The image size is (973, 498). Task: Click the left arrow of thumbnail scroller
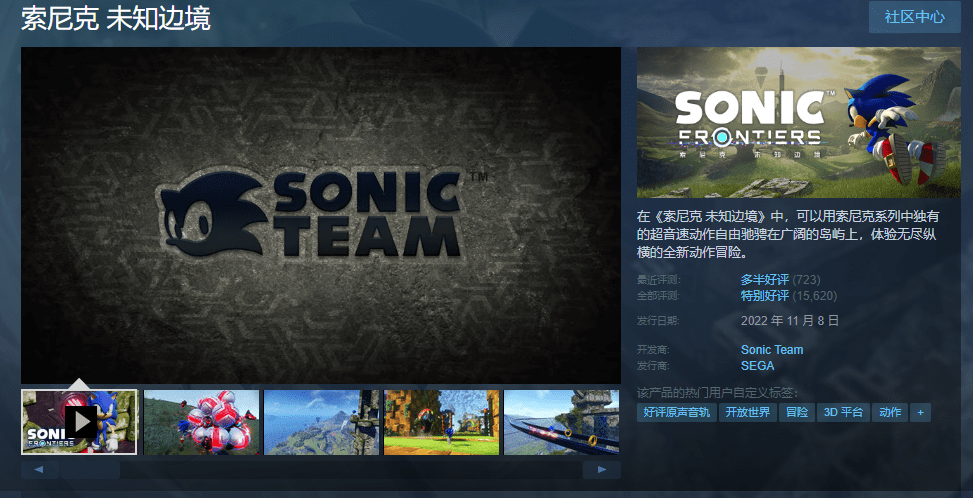39,469
